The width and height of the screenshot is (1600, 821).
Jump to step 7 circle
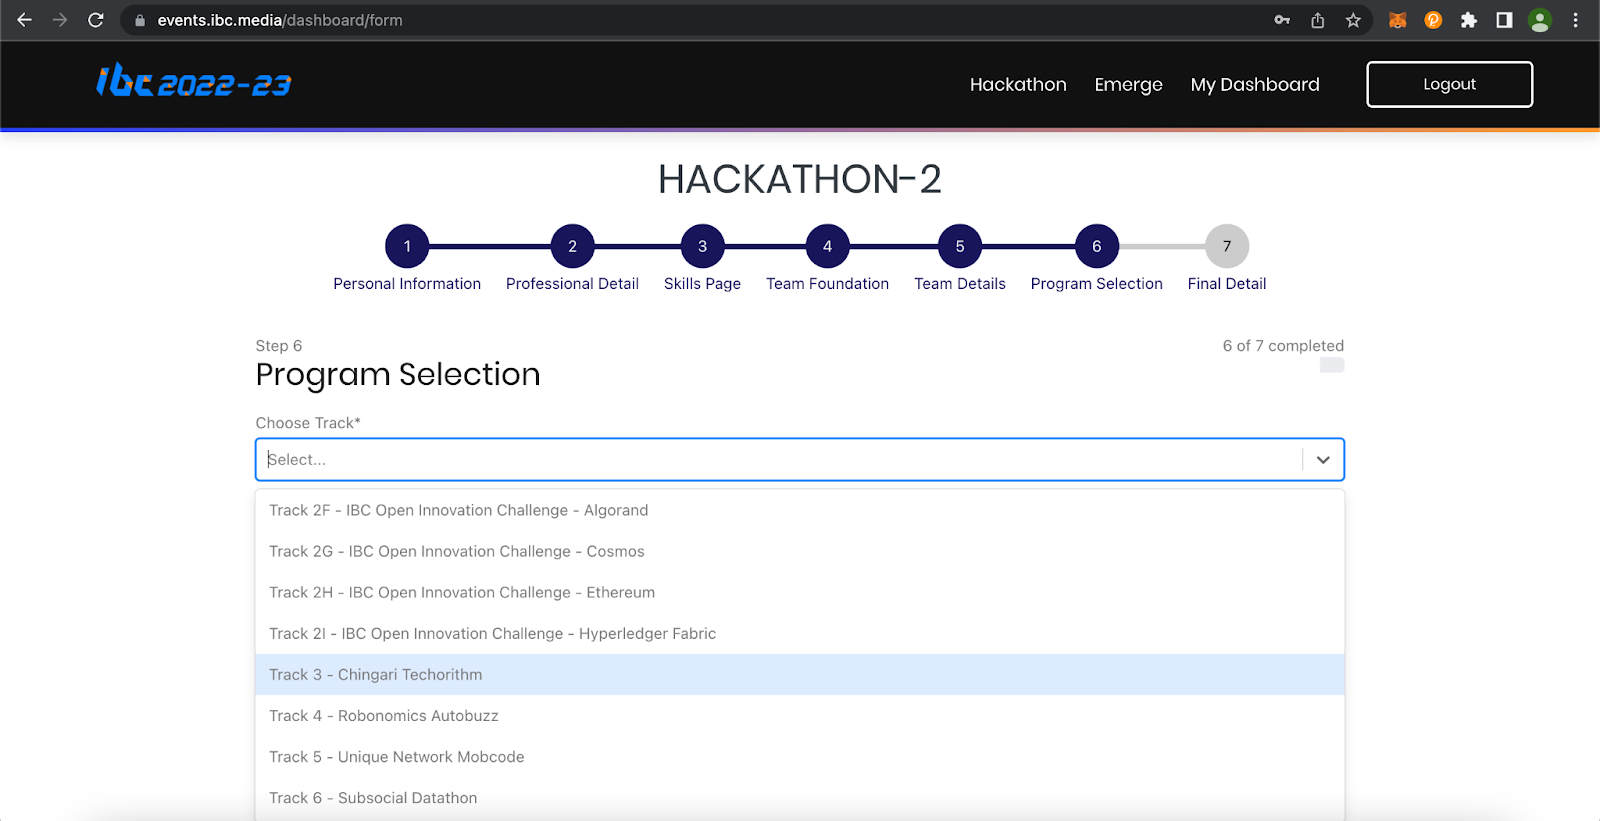(1227, 246)
